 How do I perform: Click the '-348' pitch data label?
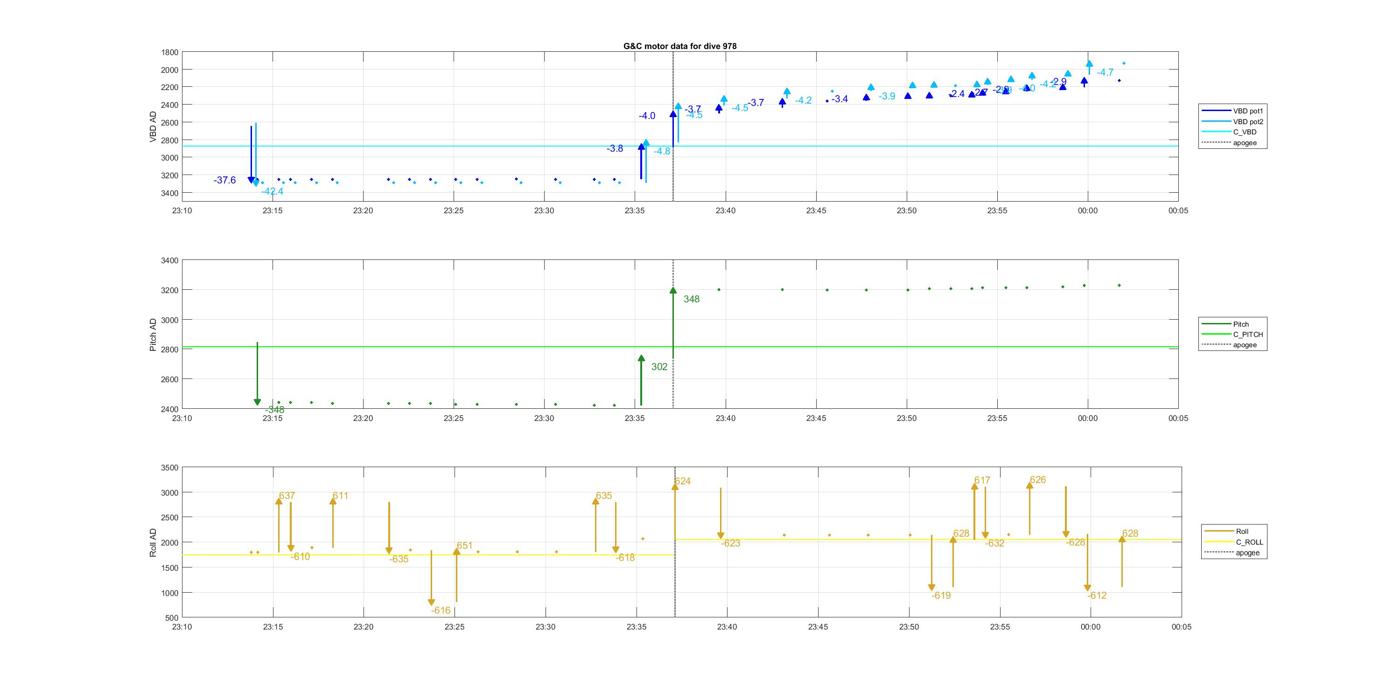coord(274,410)
